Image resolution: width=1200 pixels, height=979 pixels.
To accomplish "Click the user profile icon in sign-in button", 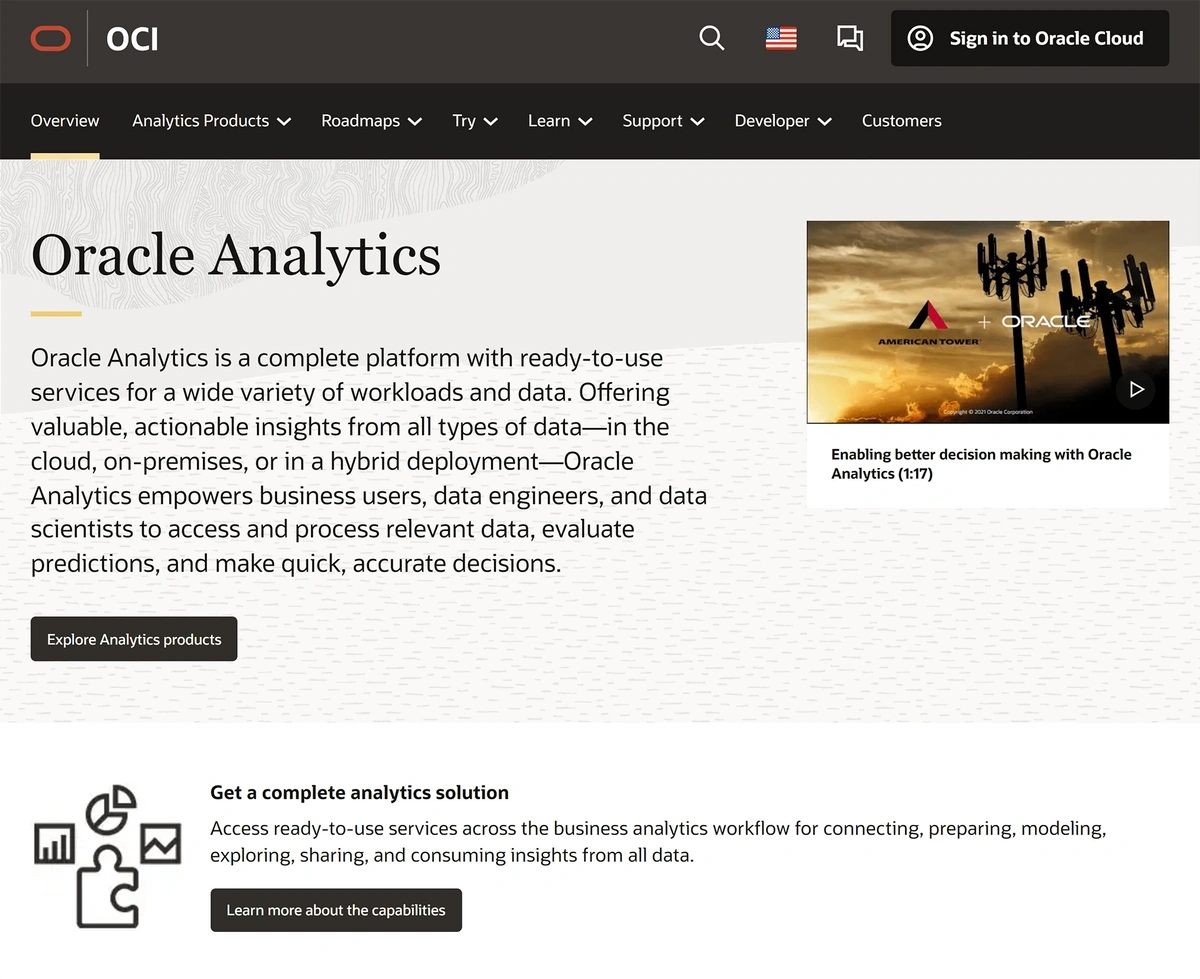I will coord(920,38).
